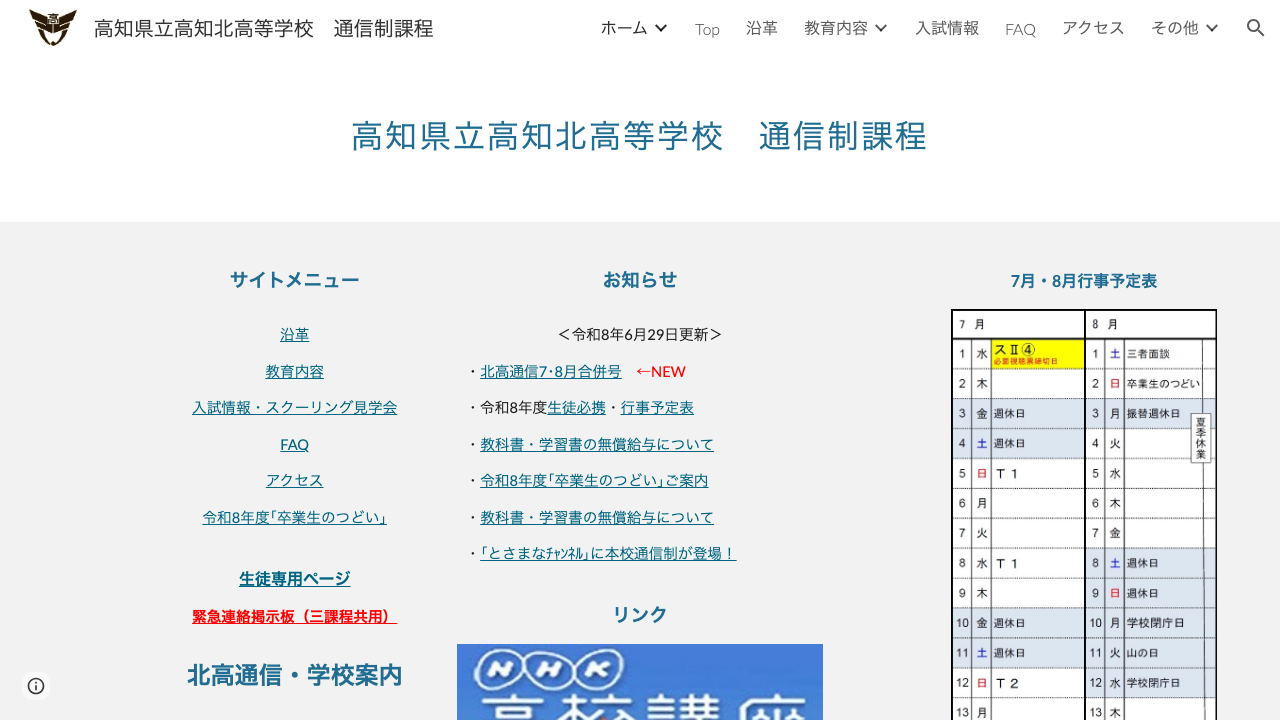
Task: Open アクセス link in the site menu list
Action: tap(295, 480)
